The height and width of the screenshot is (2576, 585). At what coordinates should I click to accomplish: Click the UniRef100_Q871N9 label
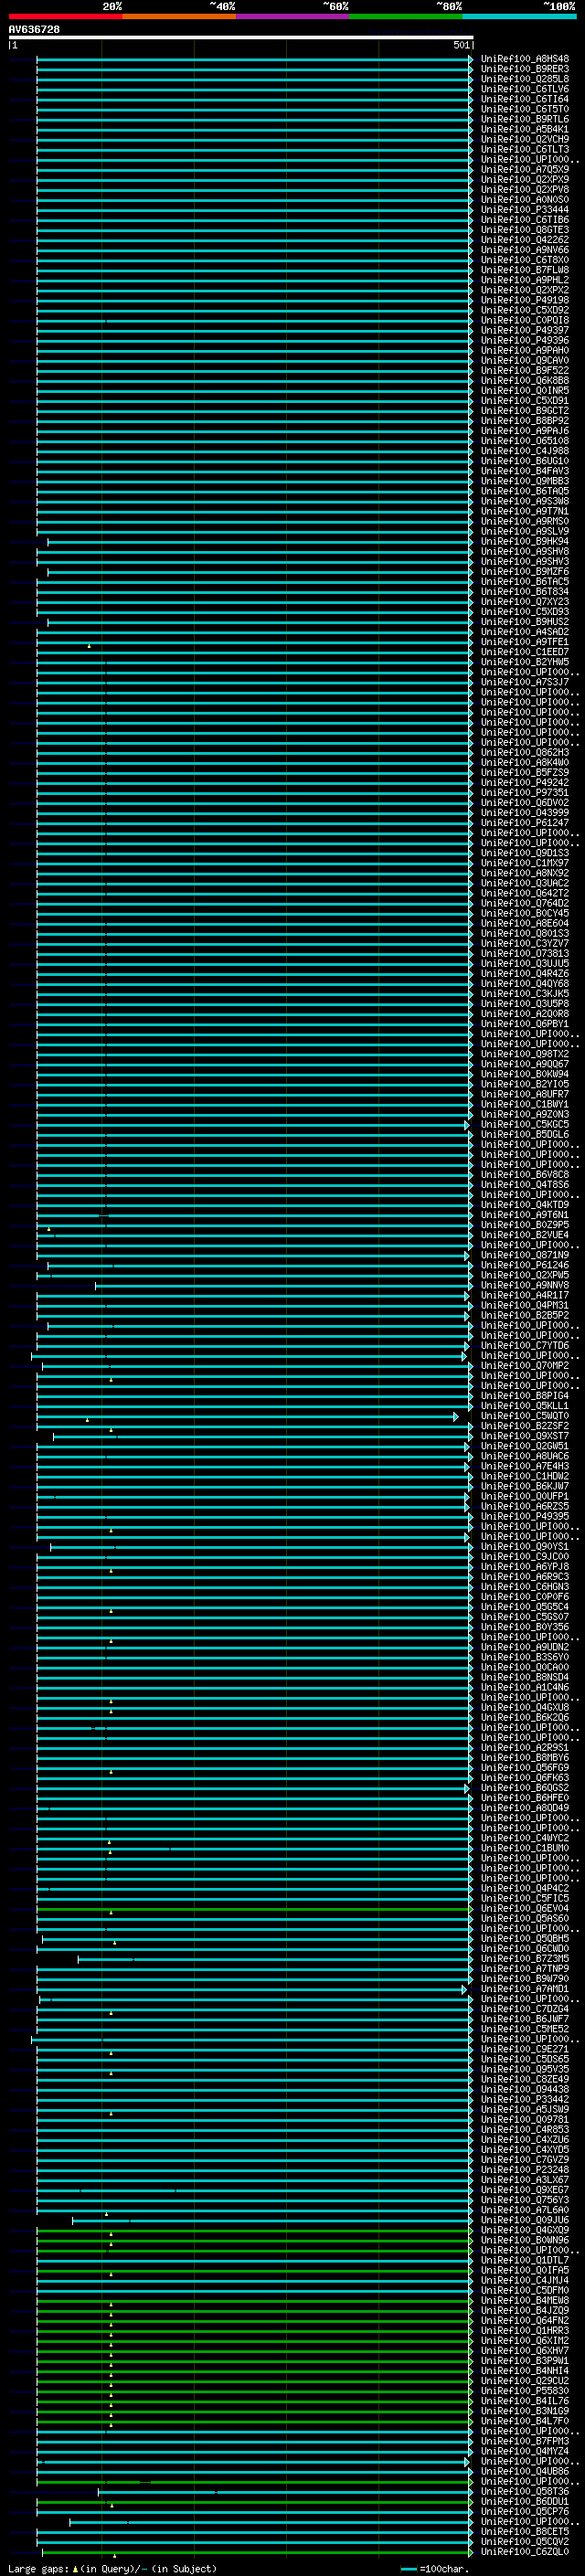click(525, 1255)
